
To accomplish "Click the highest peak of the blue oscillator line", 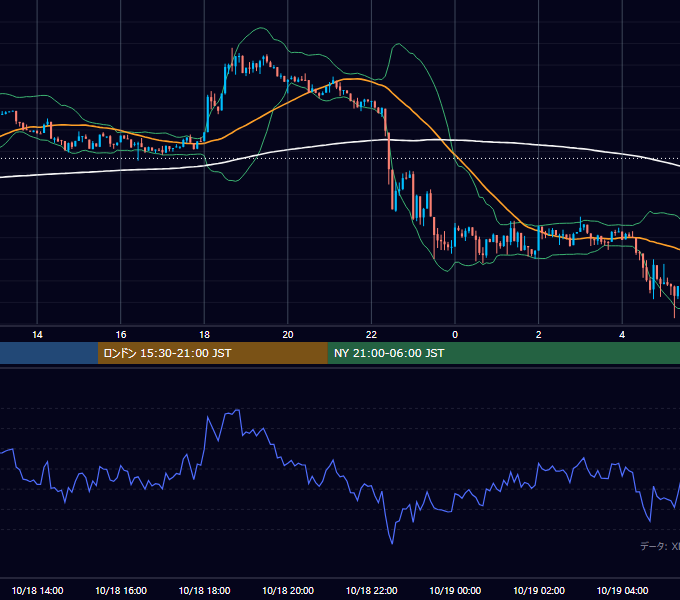I will click(237, 410).
